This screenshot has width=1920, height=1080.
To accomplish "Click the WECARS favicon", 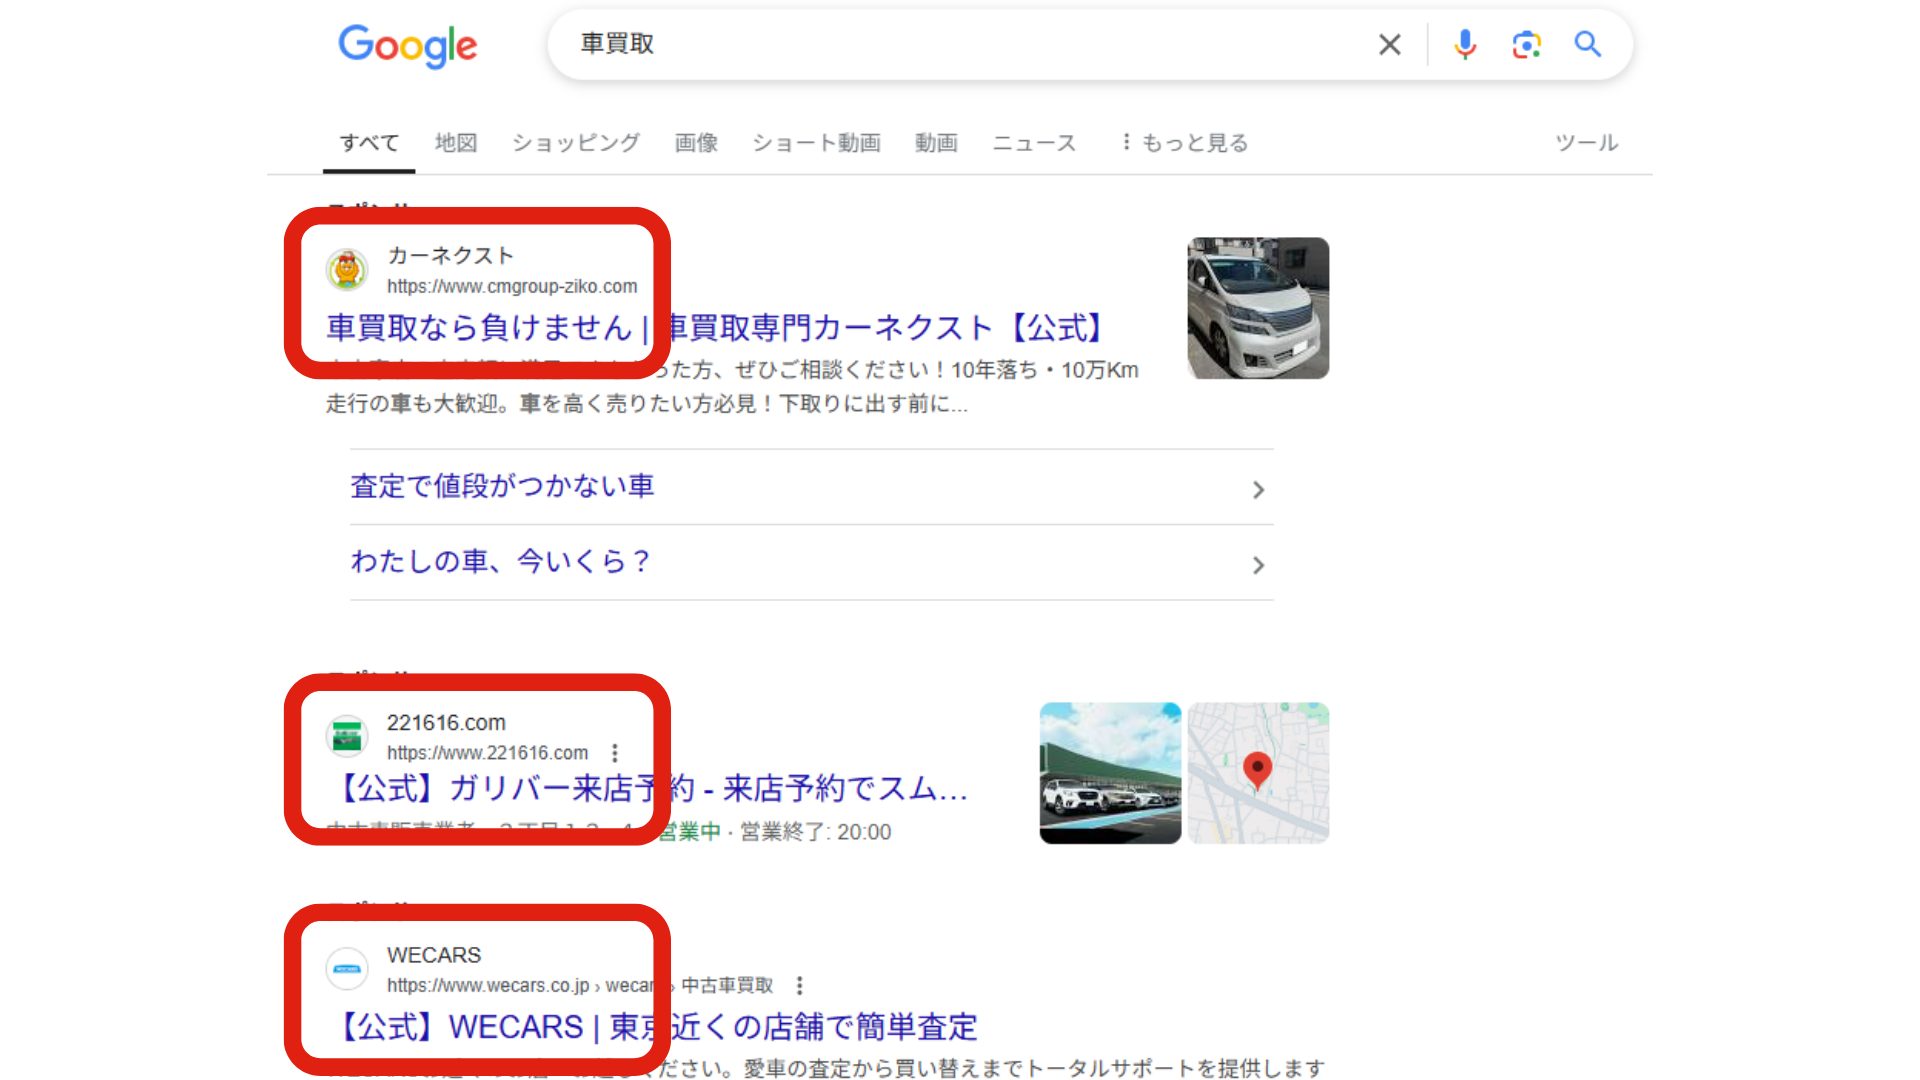I will 347,969.
